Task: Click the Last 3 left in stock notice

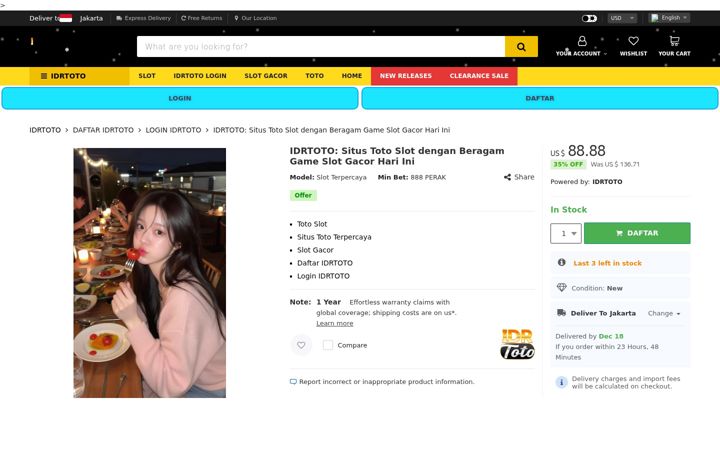Action: tap(607, 263)
